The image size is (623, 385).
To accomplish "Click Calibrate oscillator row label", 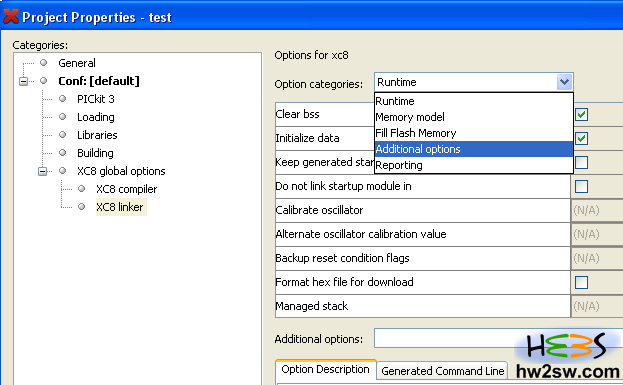I will 319,210.
